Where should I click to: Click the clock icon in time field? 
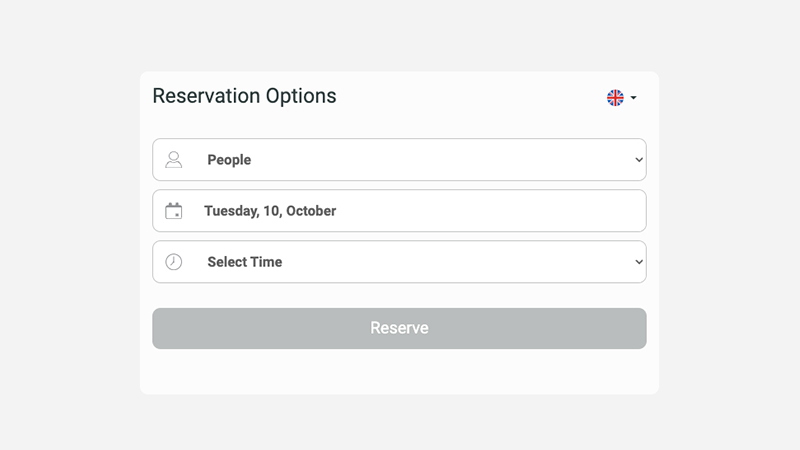(173, 262)
